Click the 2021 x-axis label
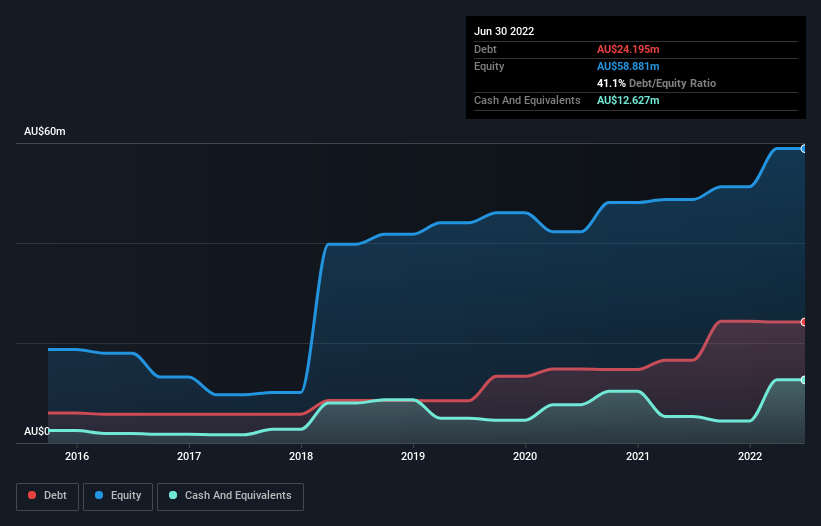821x526 pixels. point(638,456)
